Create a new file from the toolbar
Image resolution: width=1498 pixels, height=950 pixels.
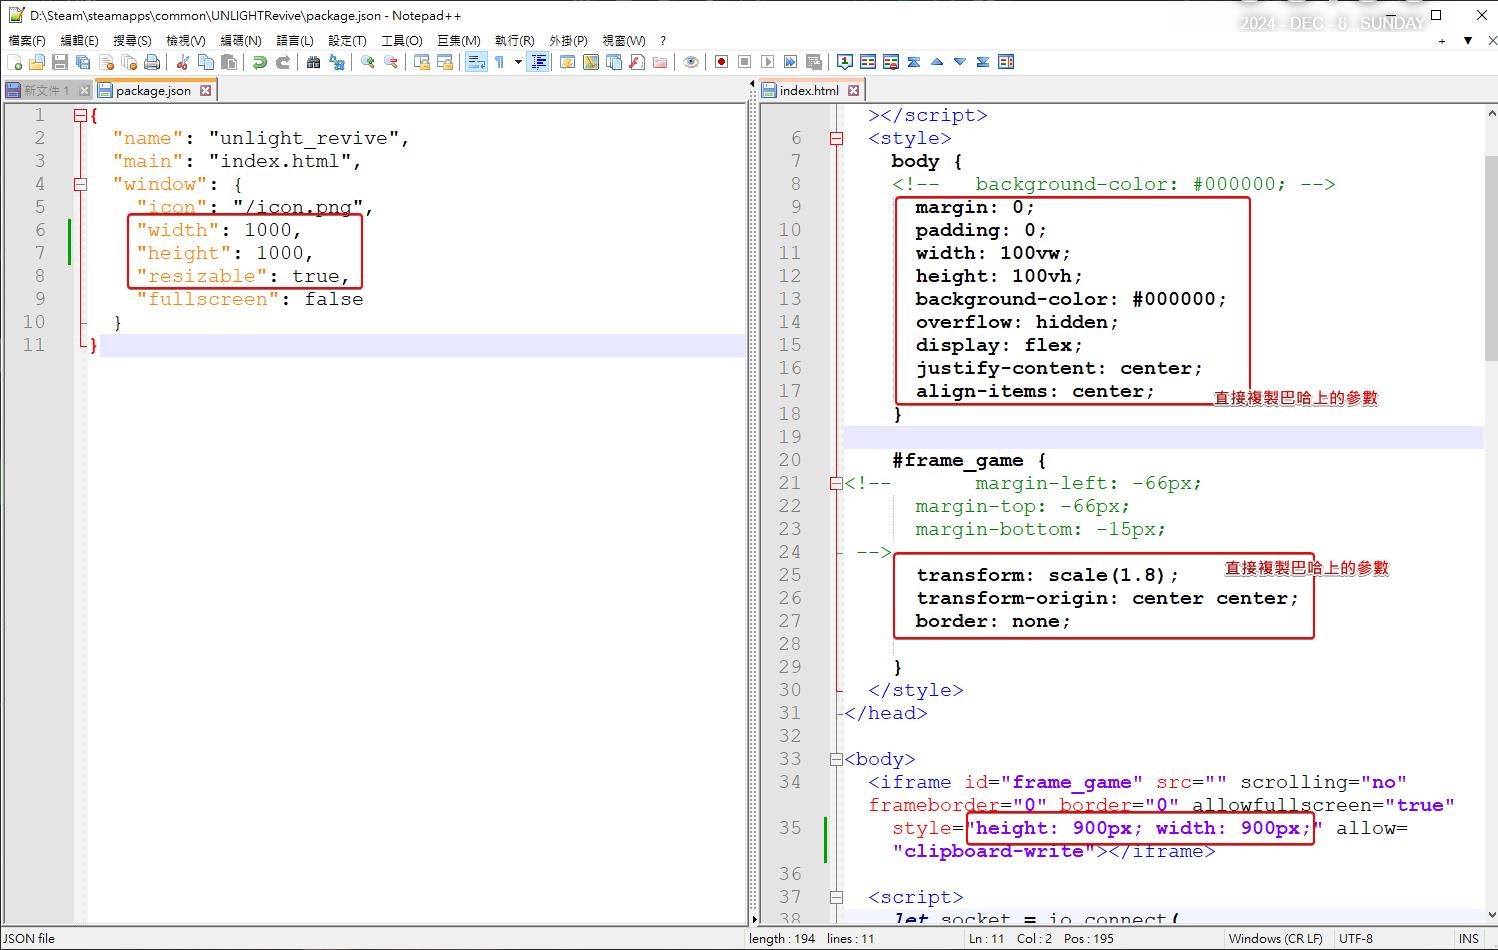click(14, 62)
